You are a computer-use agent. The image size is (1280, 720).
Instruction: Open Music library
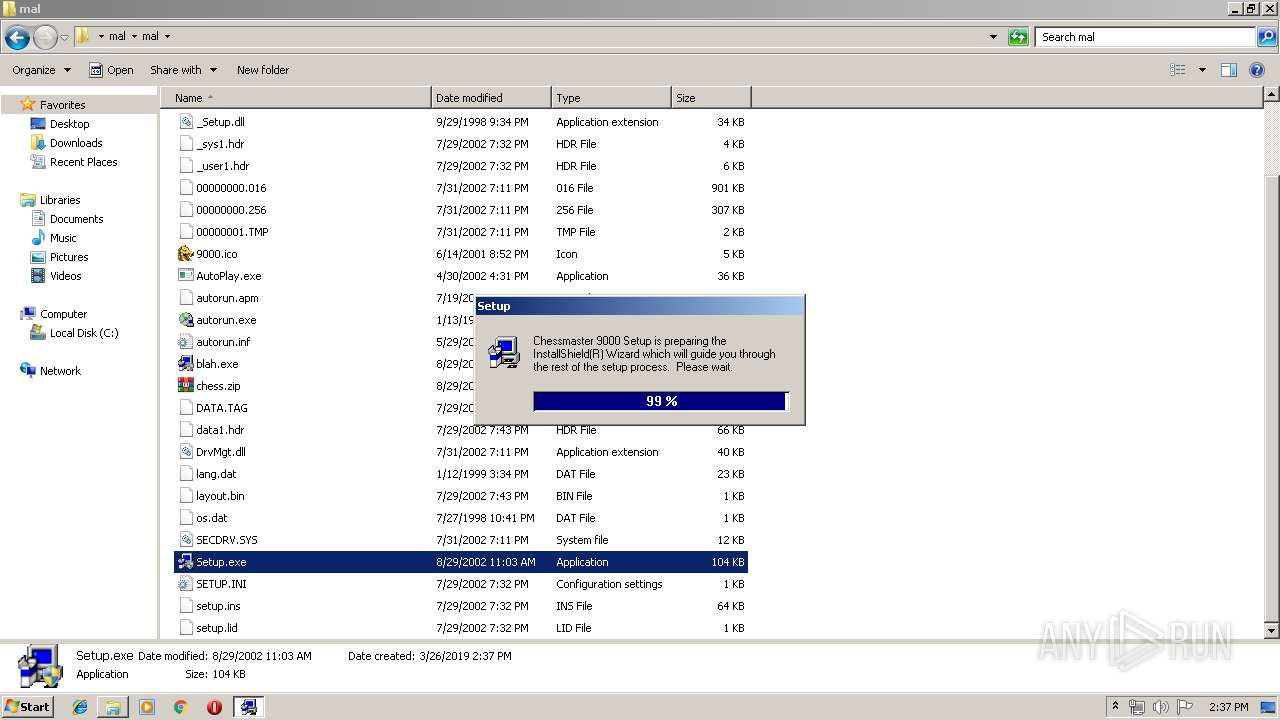click(x=63, y=238)
